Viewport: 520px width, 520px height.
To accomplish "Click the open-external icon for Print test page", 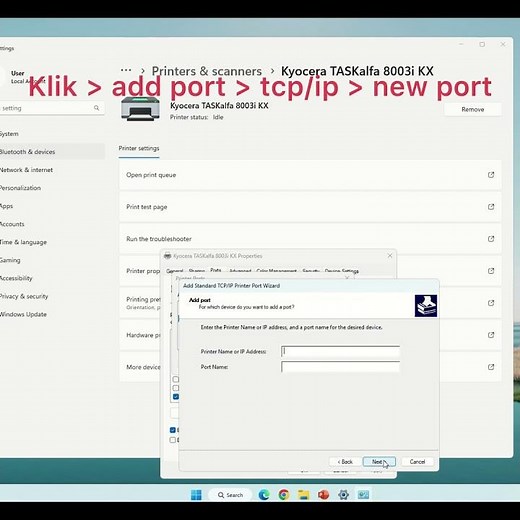I will click(491, 207).
